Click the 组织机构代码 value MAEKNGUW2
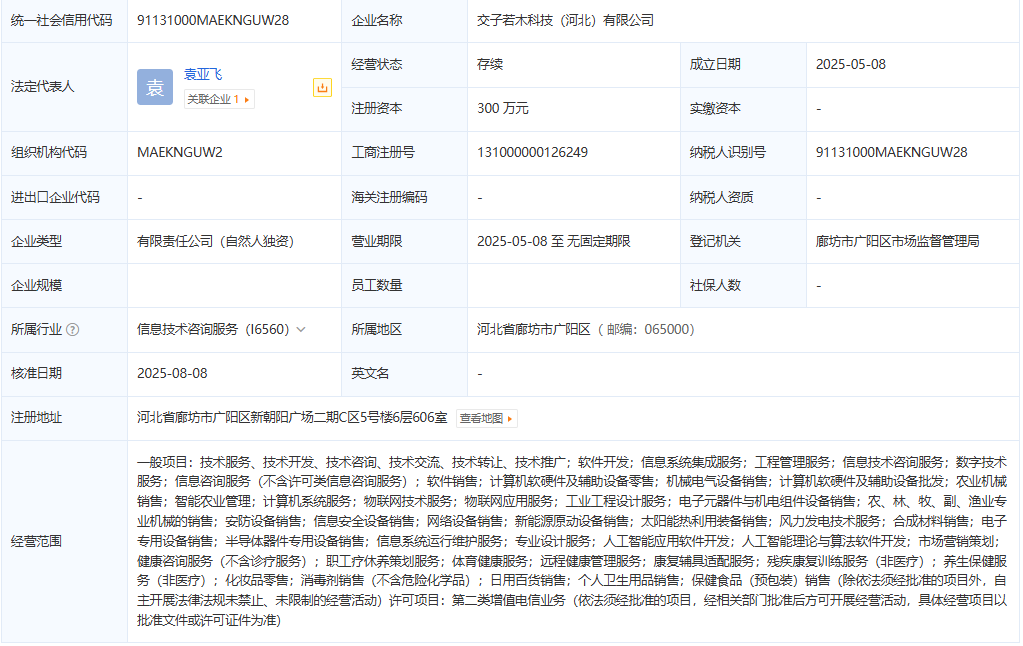 (180, 152)
